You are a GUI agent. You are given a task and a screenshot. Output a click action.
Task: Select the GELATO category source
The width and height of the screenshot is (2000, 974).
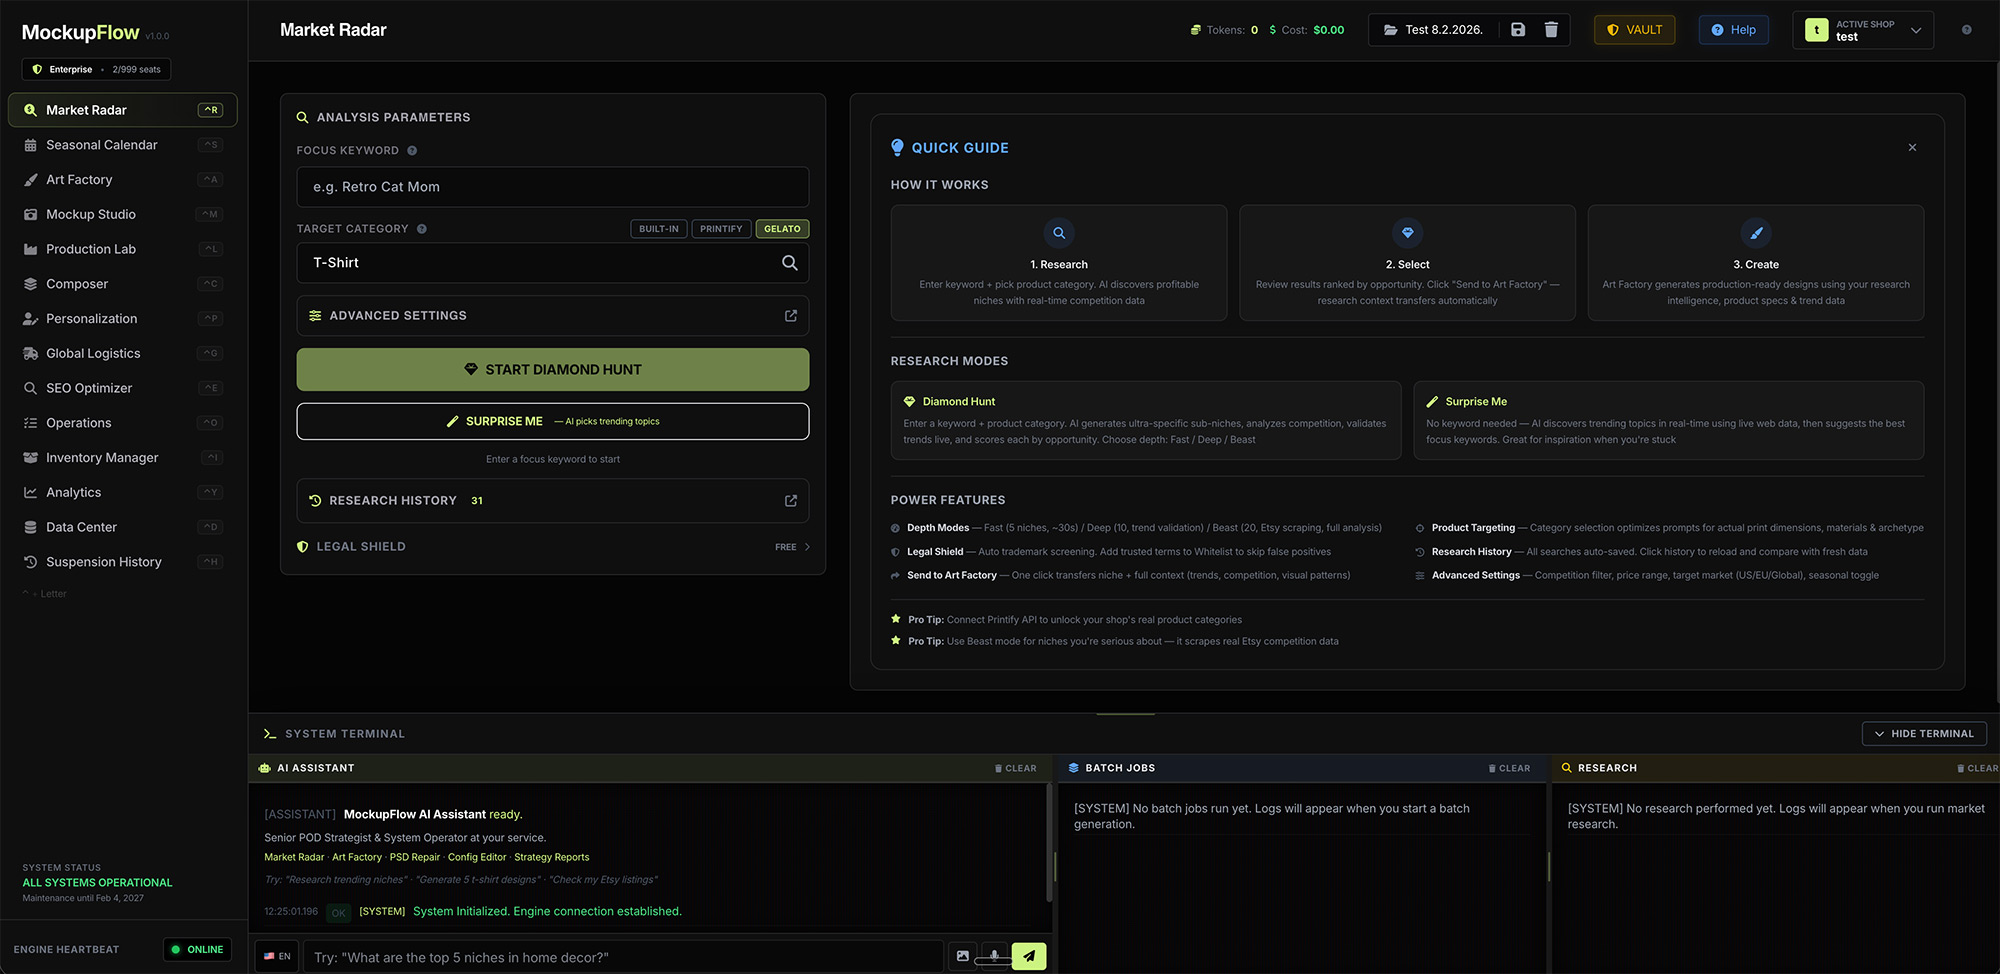[x=782, y=228]
